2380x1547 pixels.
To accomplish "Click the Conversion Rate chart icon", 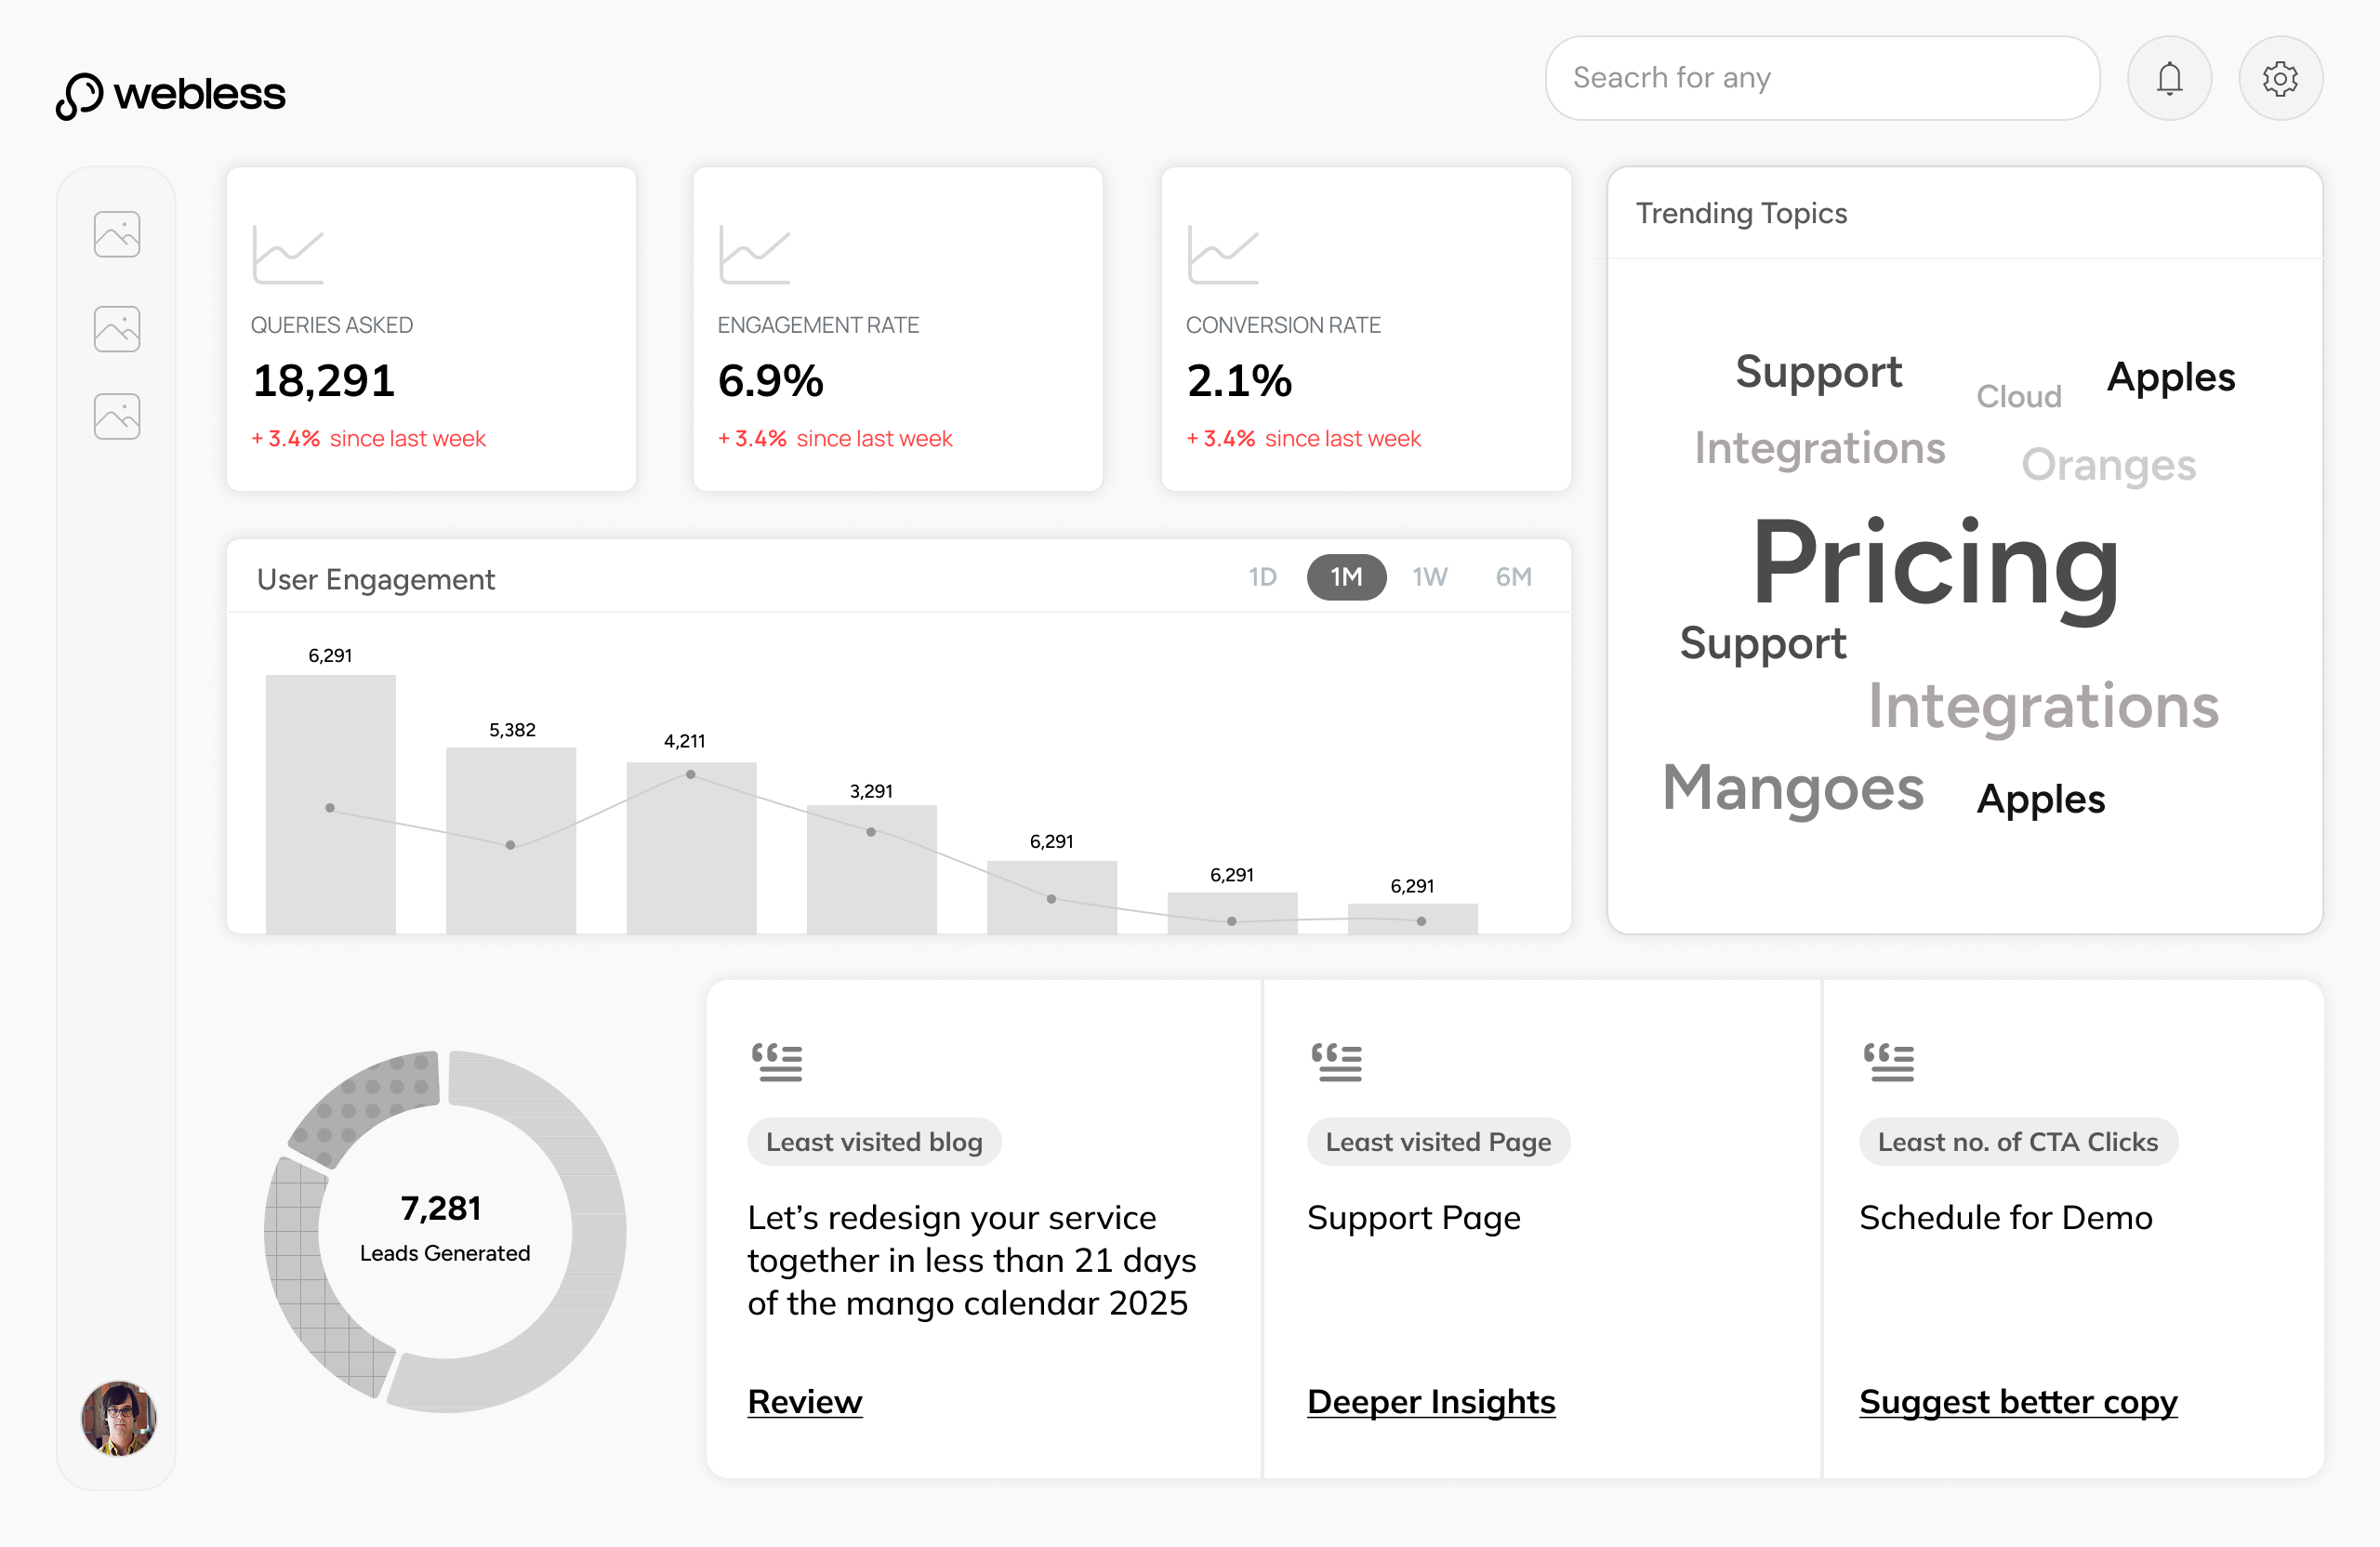I will point(1223,255).
